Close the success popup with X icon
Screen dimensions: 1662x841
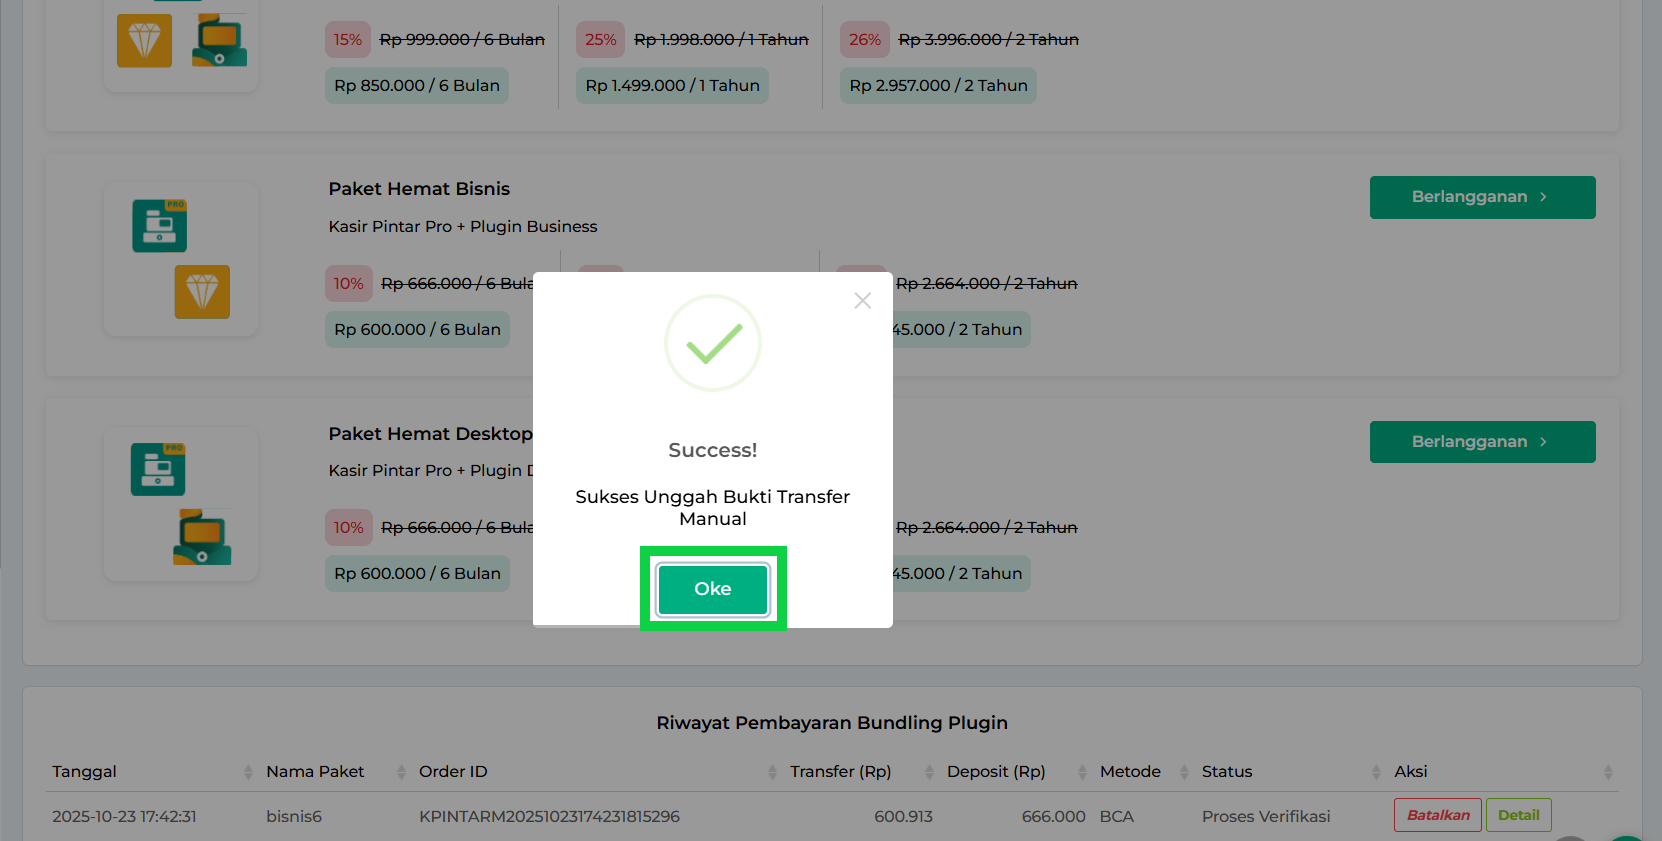[x=862, y=301]
